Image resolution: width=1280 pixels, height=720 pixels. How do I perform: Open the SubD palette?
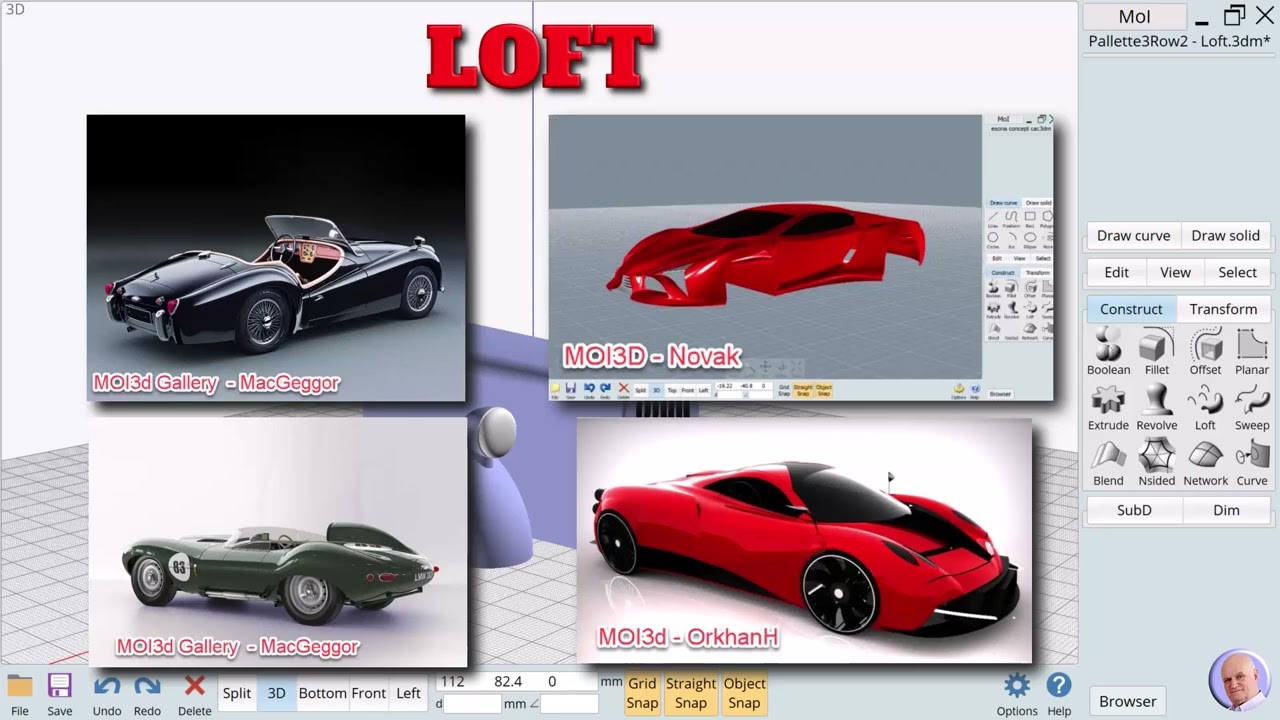1134,510
